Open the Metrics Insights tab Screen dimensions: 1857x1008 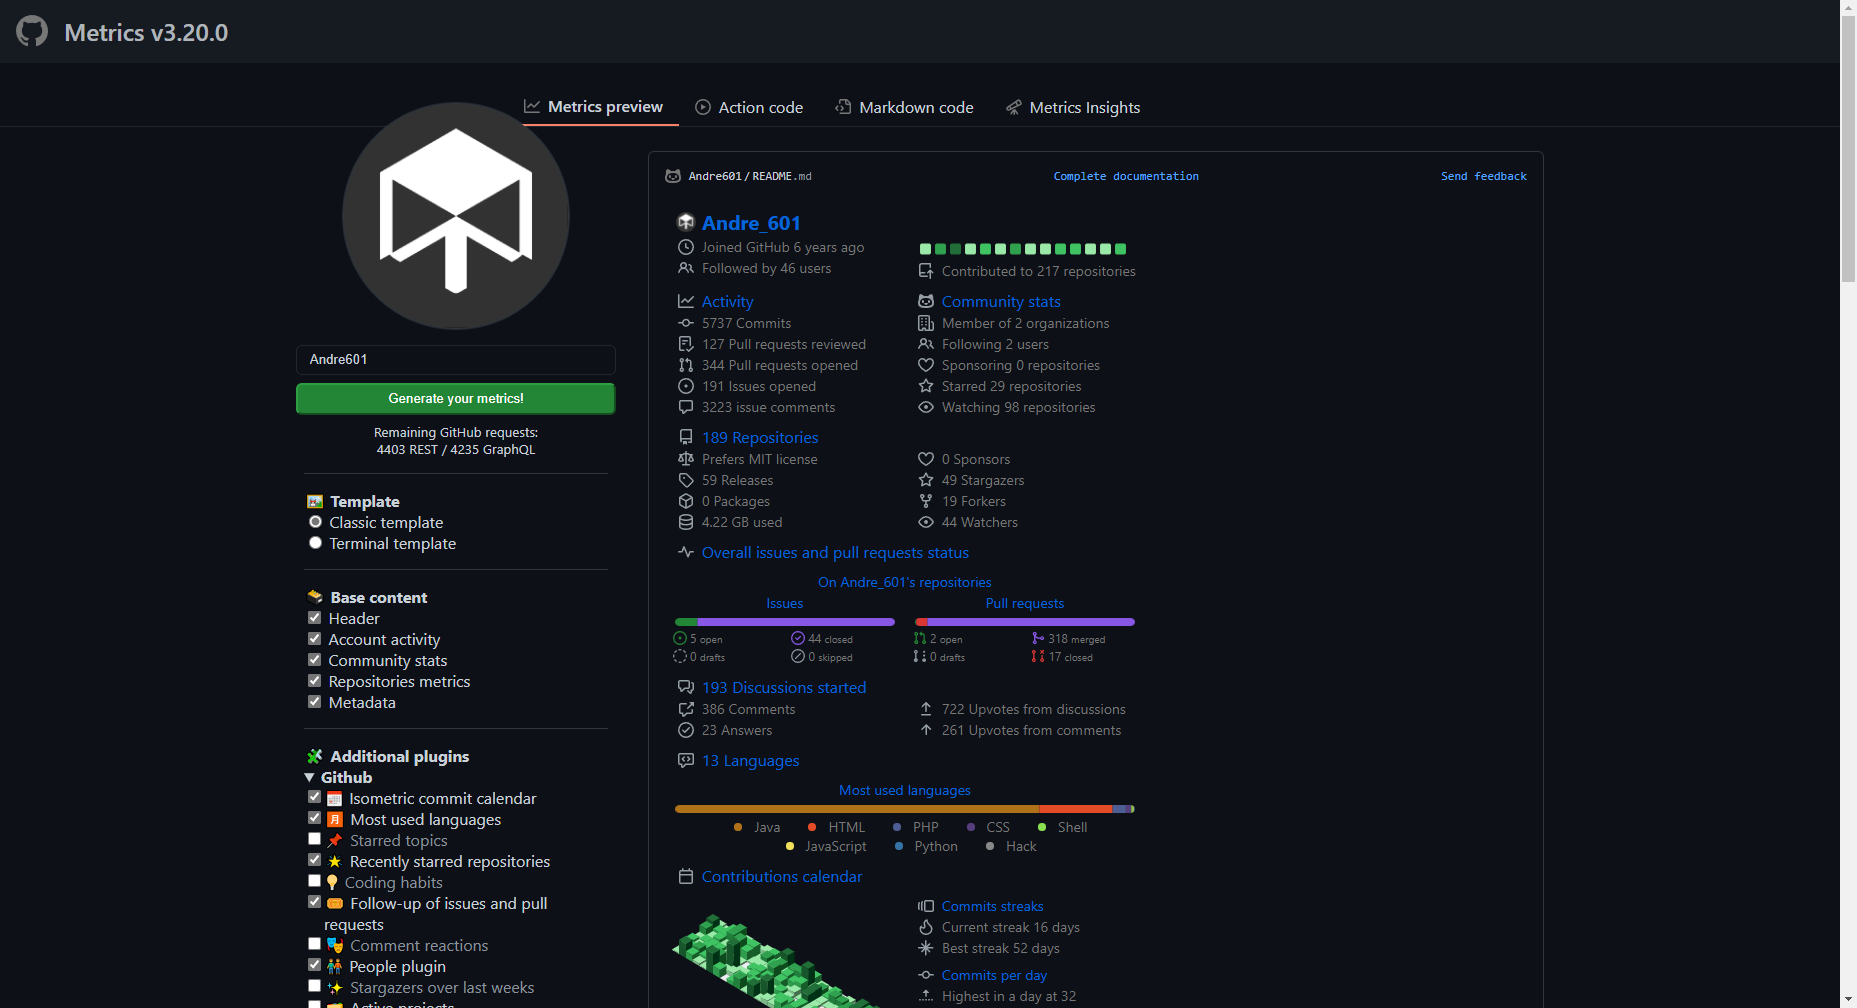pos(1073,107)
